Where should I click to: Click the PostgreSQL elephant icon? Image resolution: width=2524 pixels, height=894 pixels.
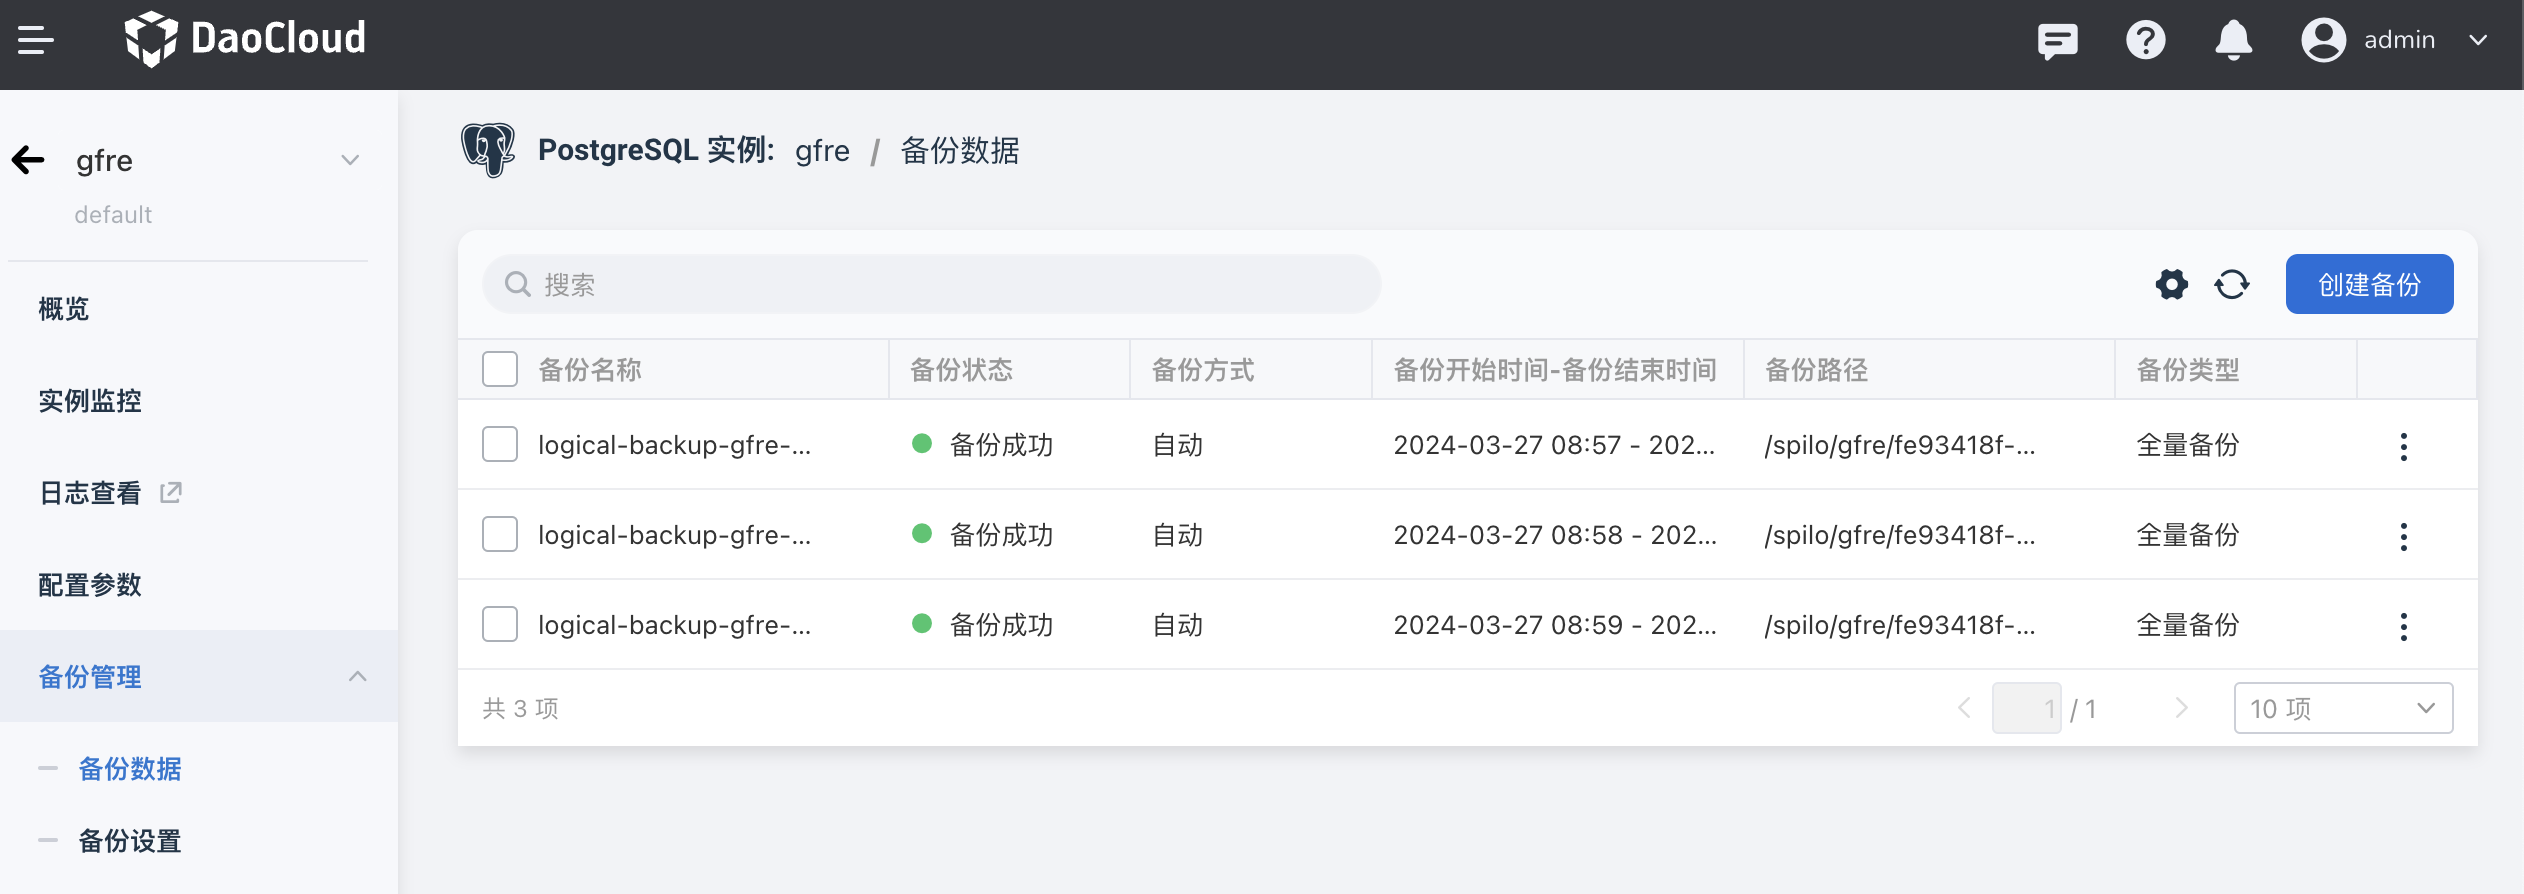click(x=488, y=150)
